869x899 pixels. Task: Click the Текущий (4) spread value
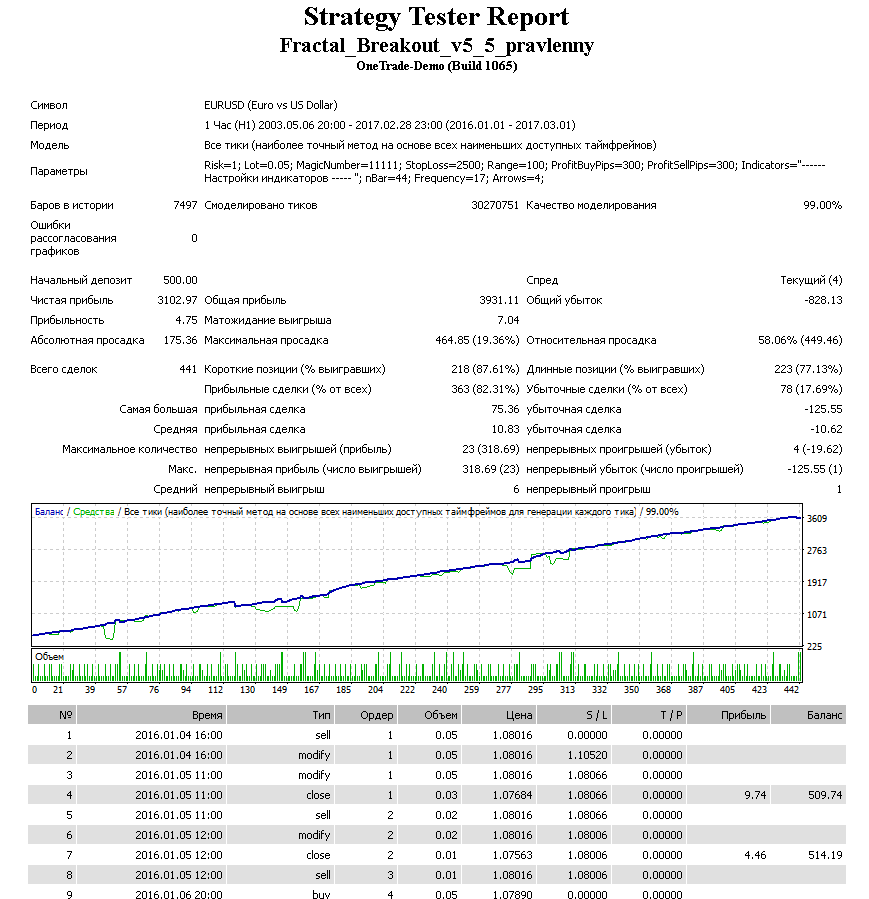(x=811, y=280)
